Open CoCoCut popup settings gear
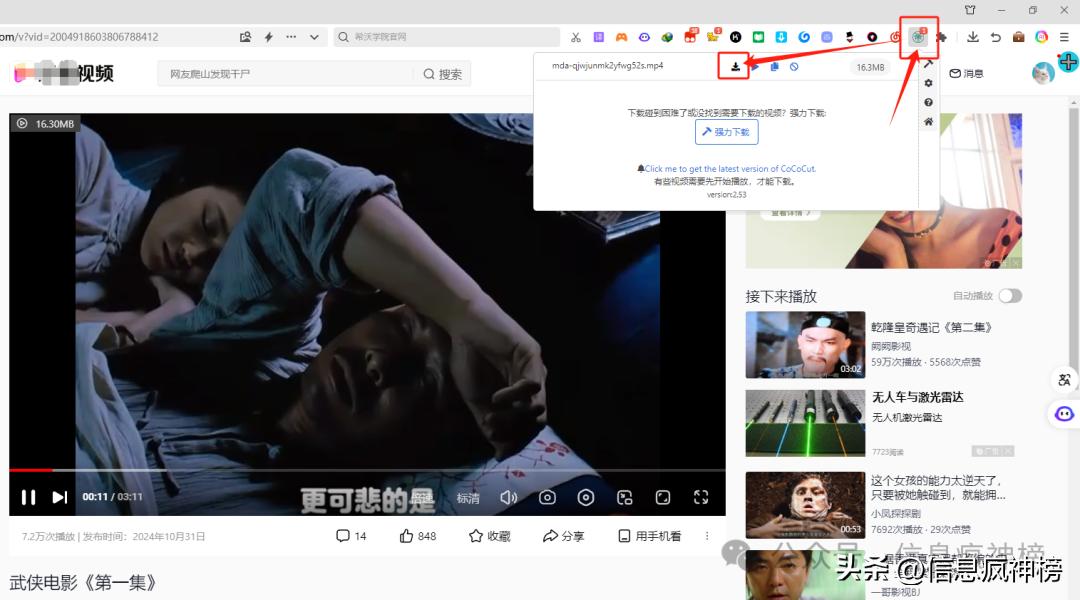 click(928, 83)
